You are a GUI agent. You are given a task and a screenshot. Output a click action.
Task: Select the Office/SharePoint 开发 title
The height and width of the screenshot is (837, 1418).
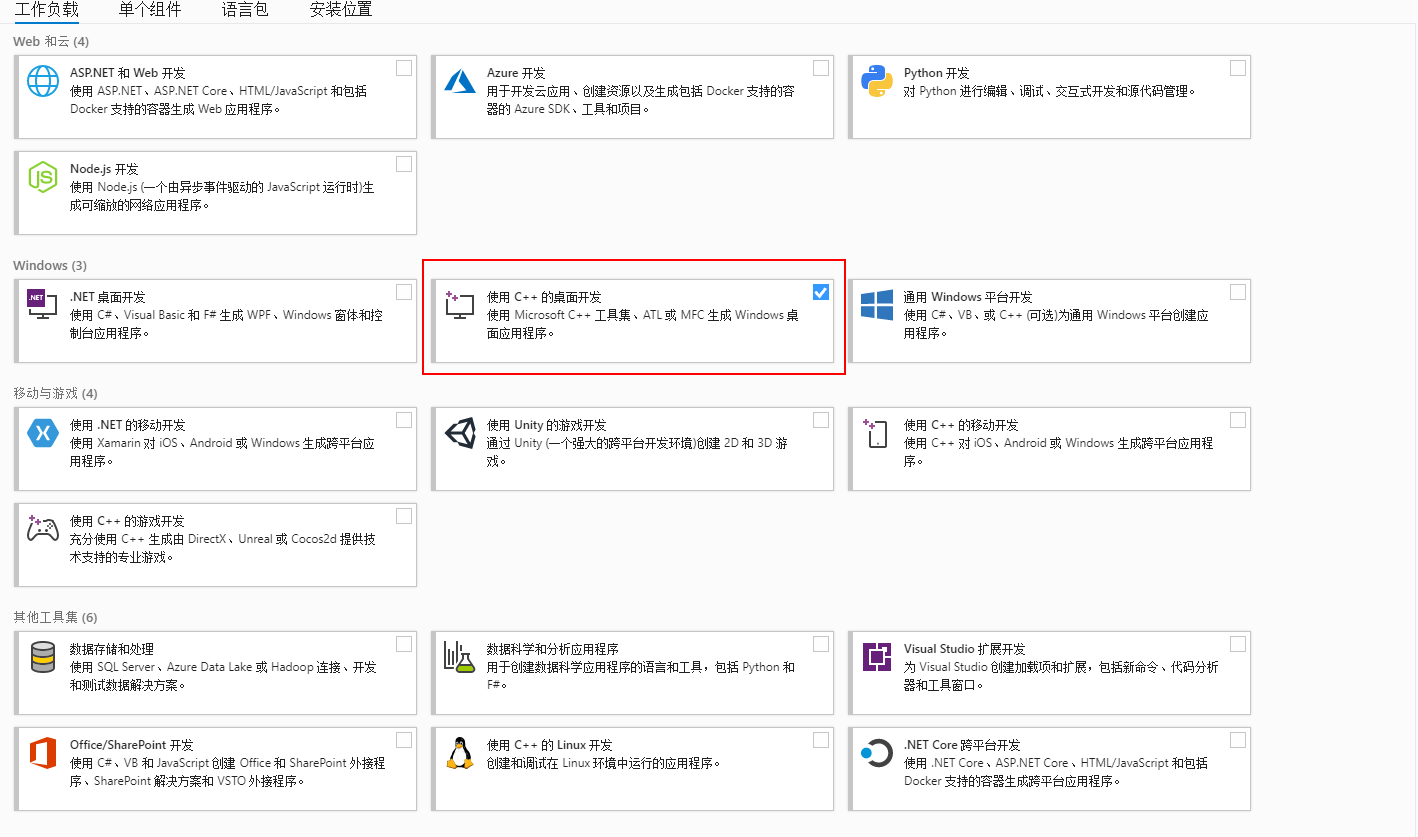[132, 745]
